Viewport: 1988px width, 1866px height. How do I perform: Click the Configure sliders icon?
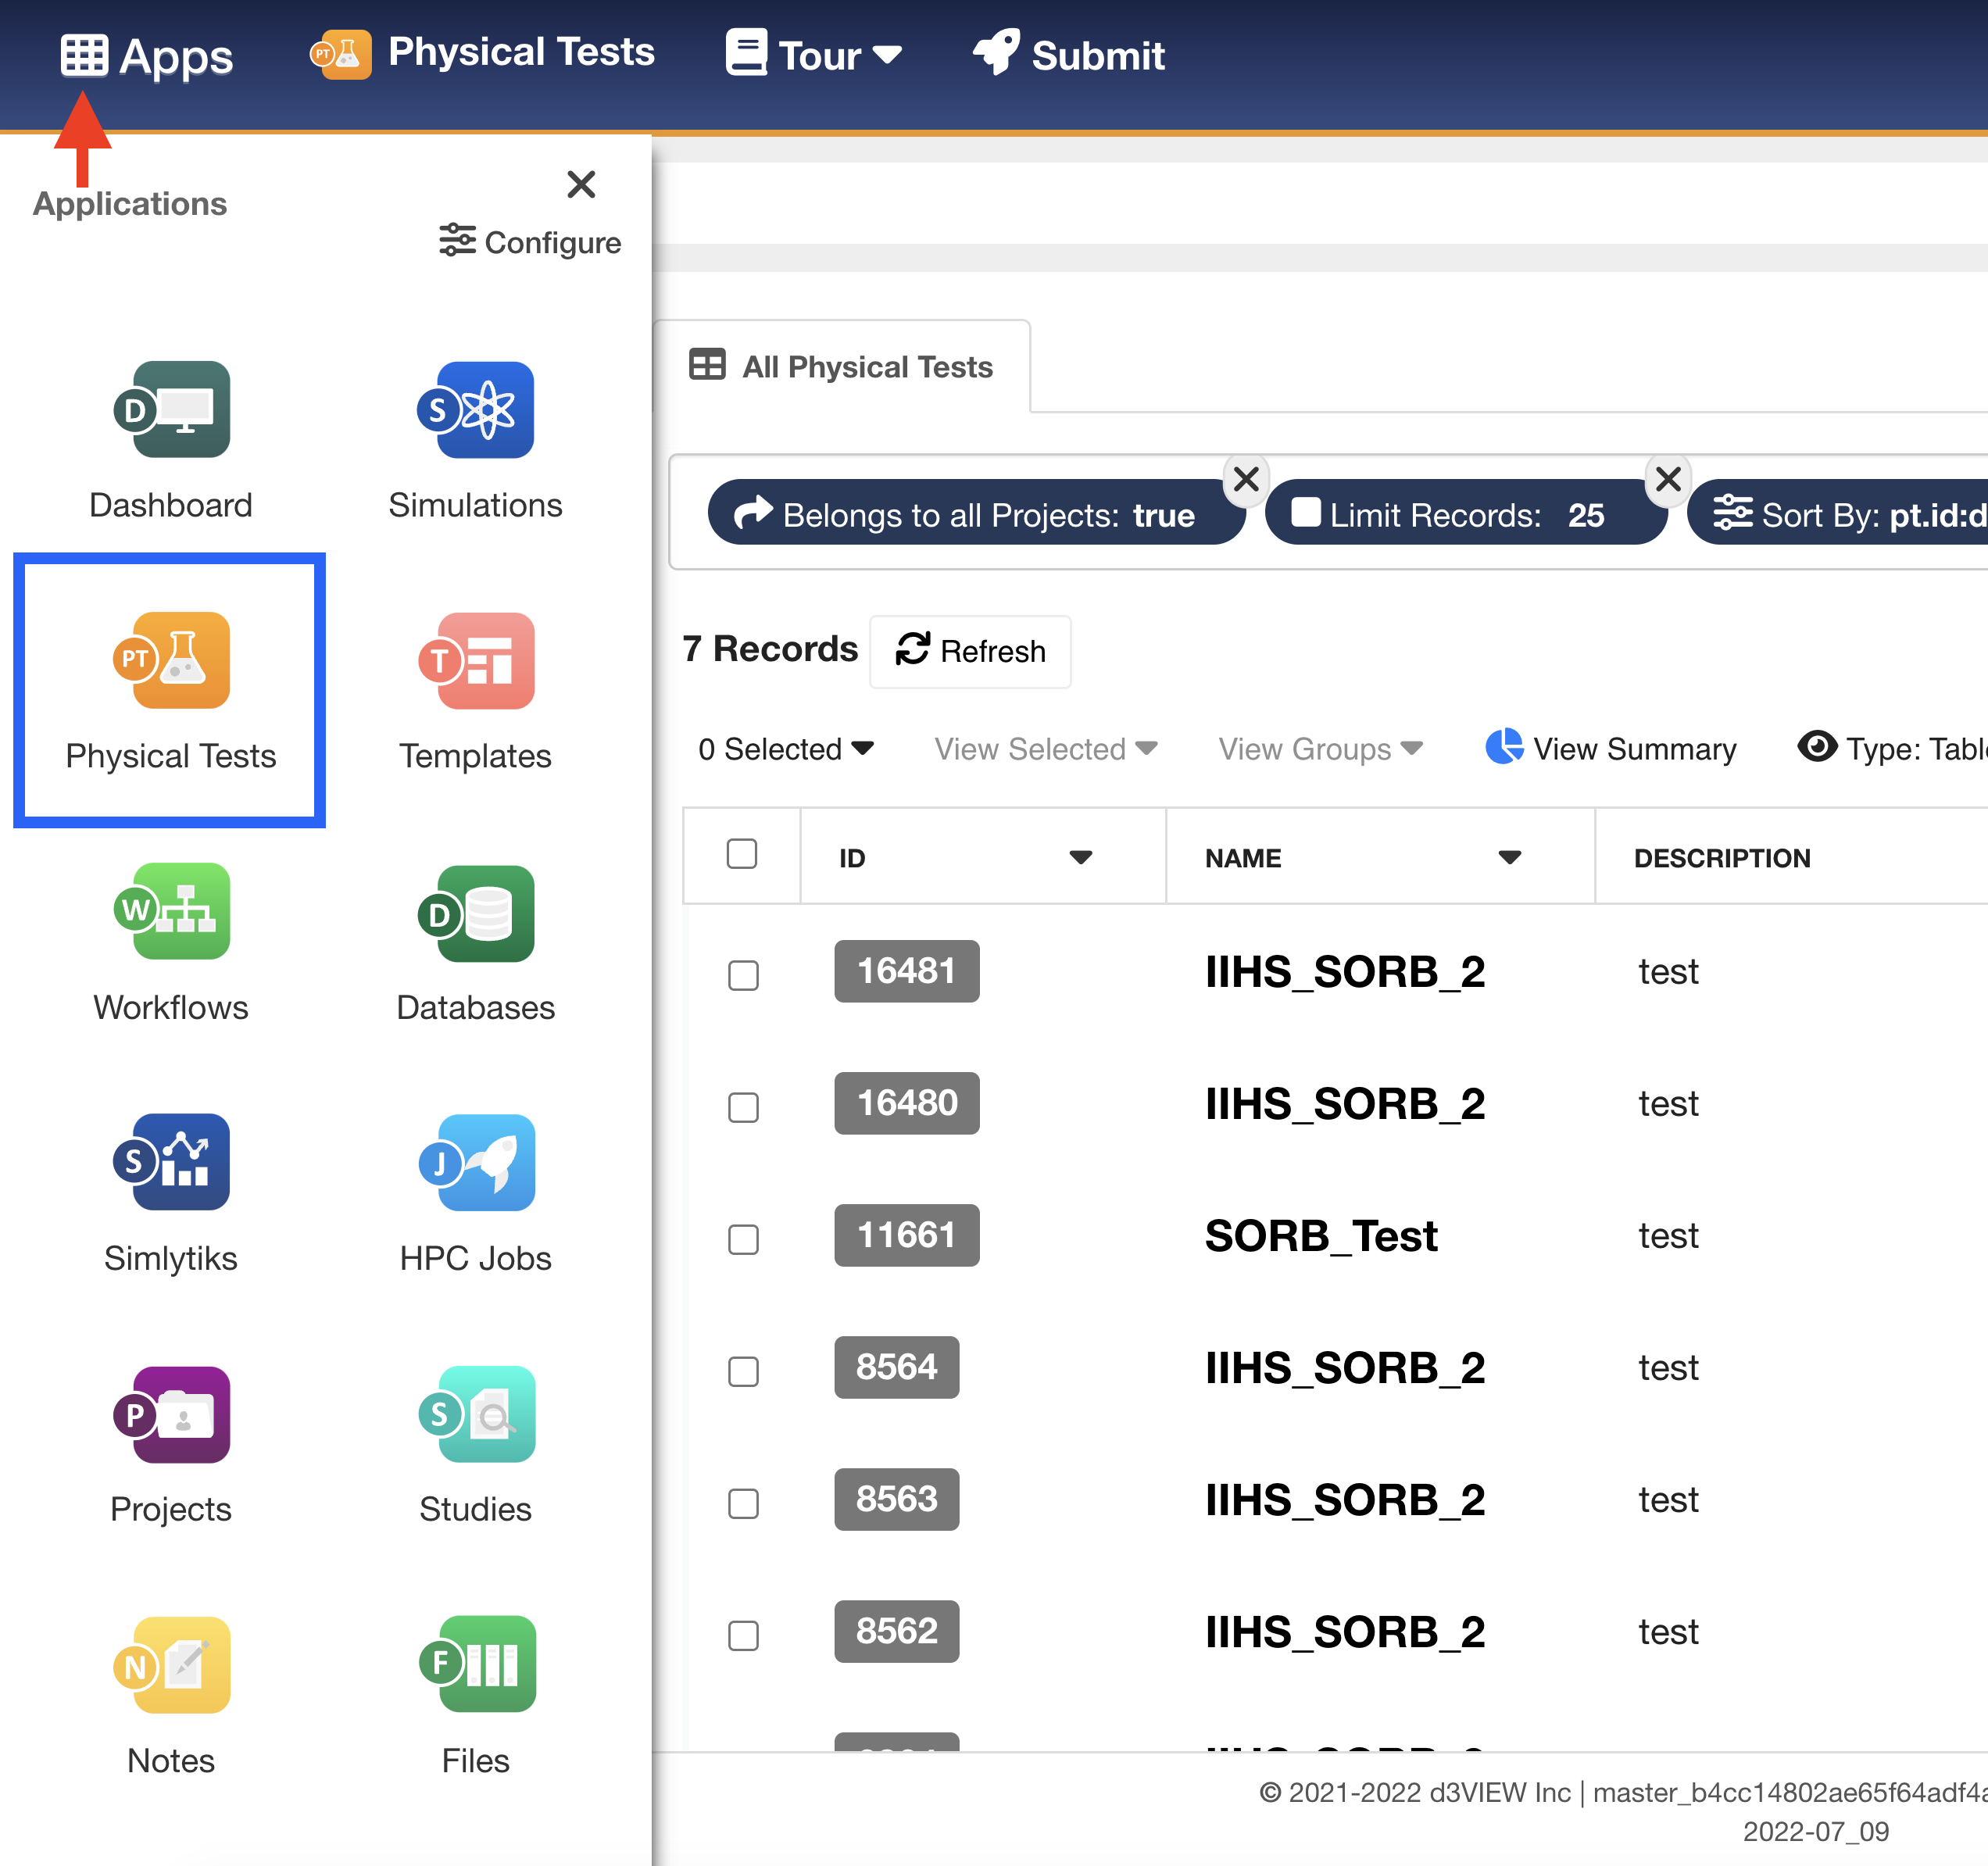[457, 240]
